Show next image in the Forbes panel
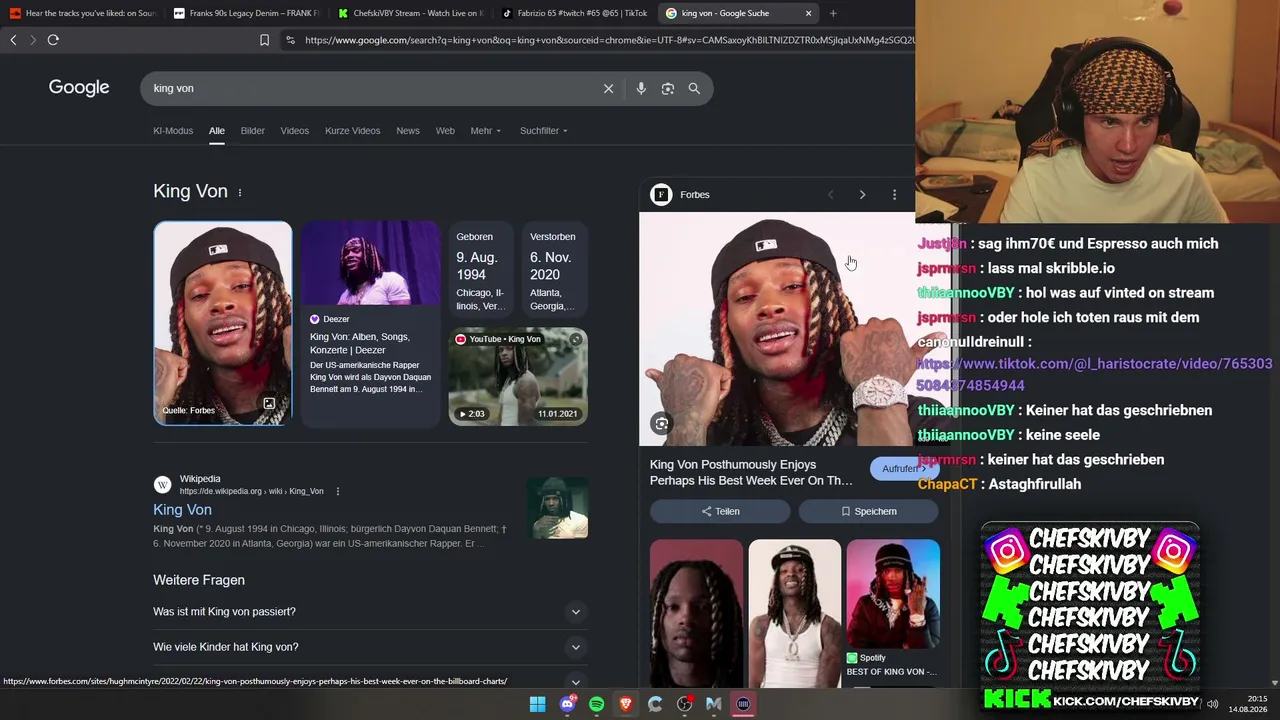The image size is (1280, 720). pos(862,195)
